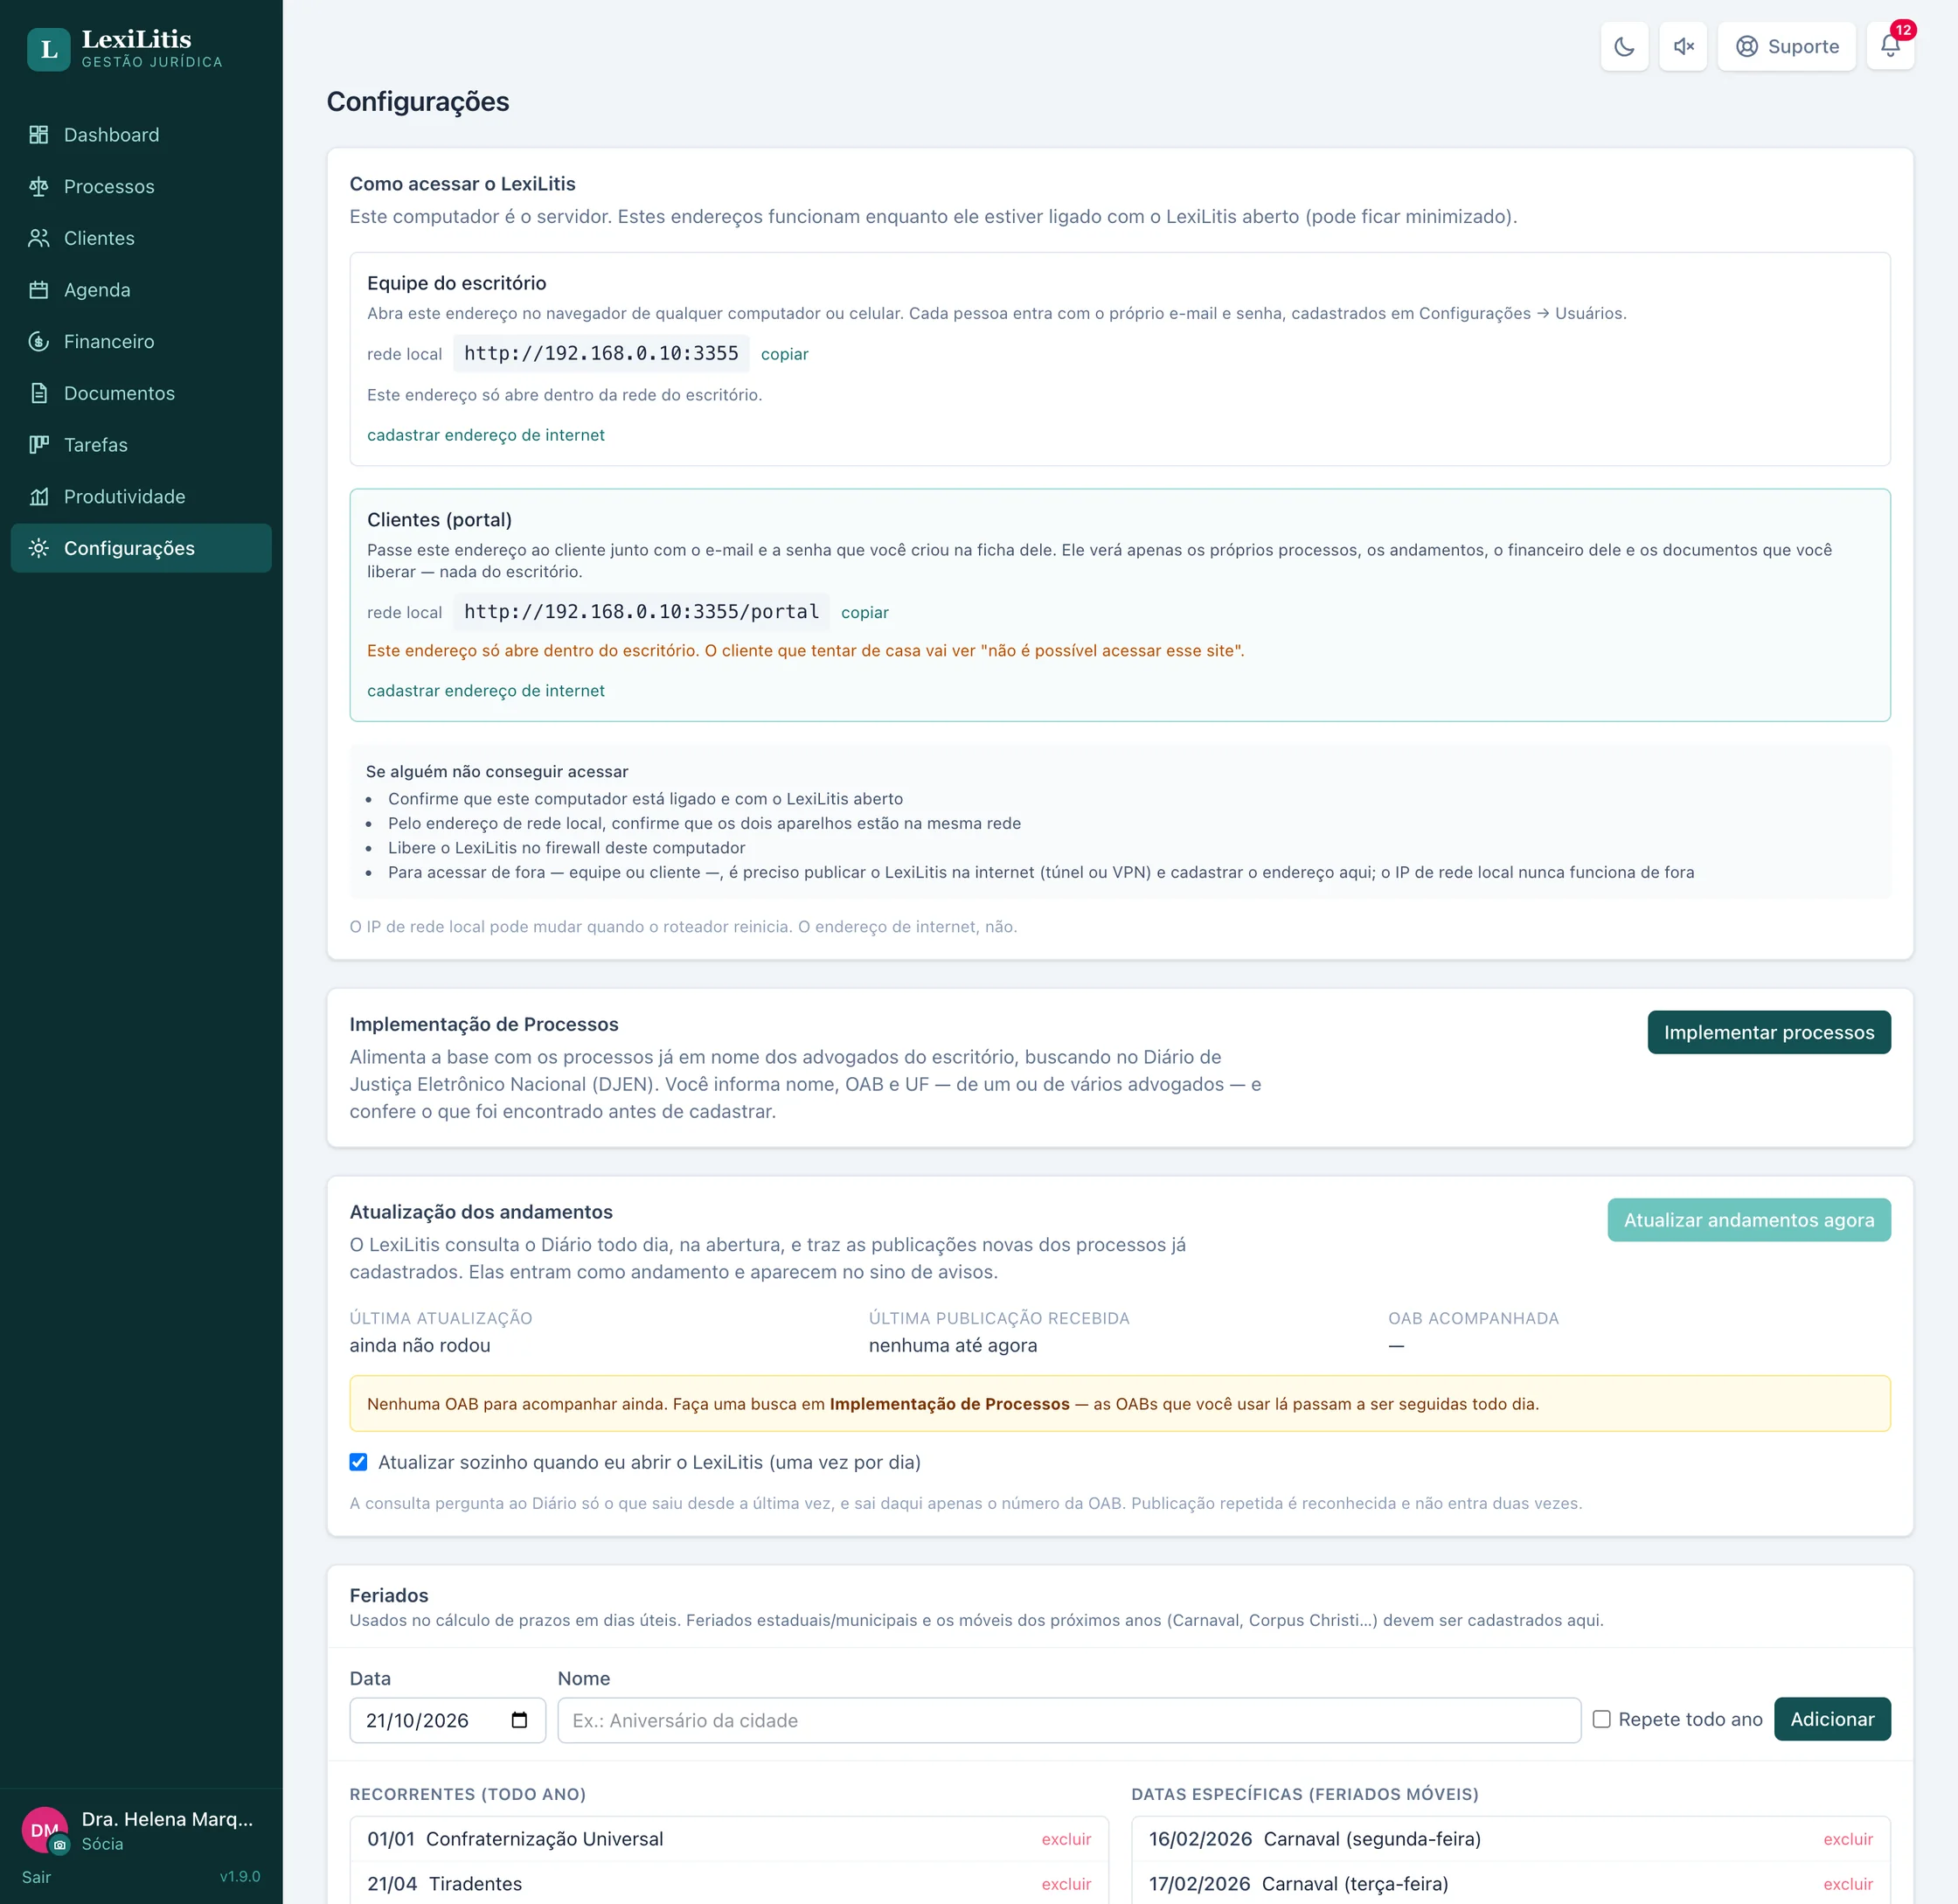Delete Carnaval (segunda-feira) entry
1958x1904 pixels.
point(1847,1839)
